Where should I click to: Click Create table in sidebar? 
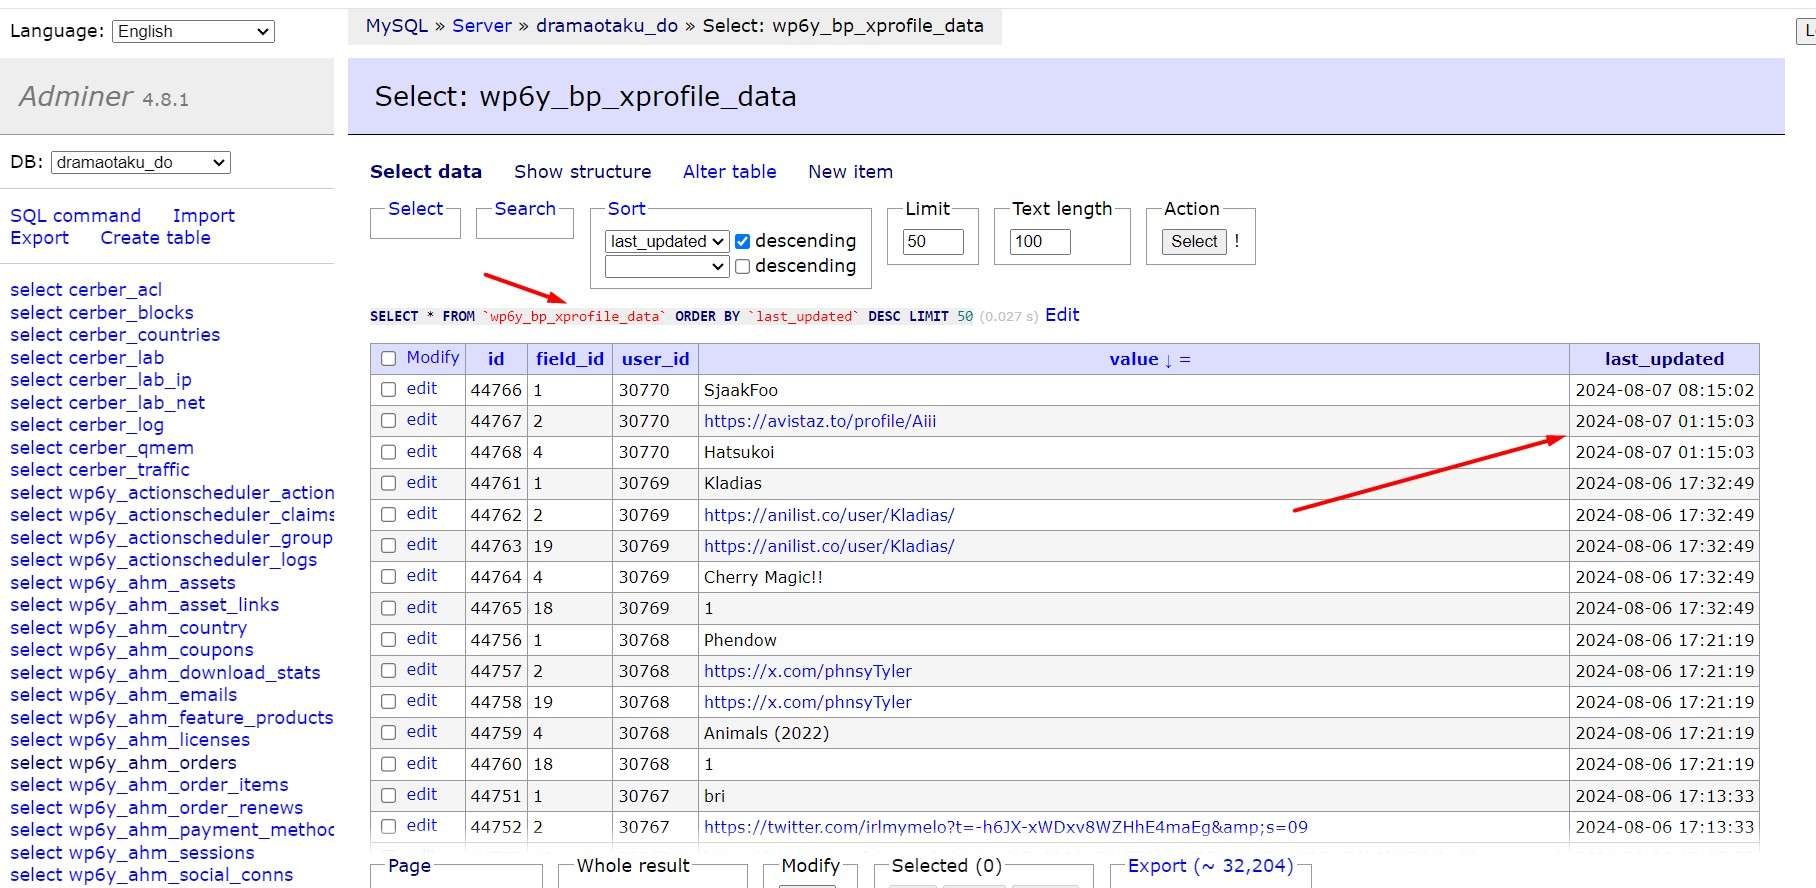(x=155, y=238)
